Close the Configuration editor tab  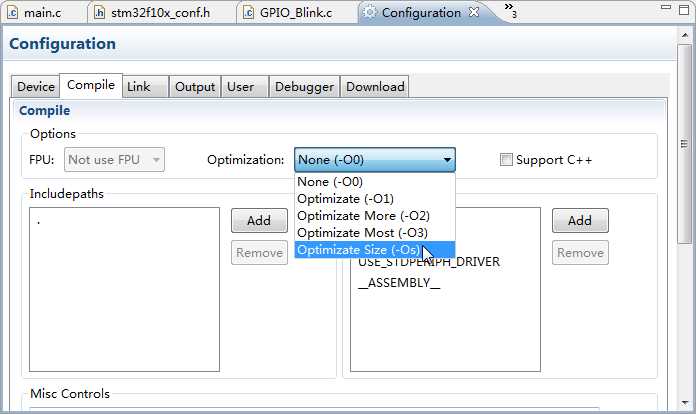tap(474, 12)
